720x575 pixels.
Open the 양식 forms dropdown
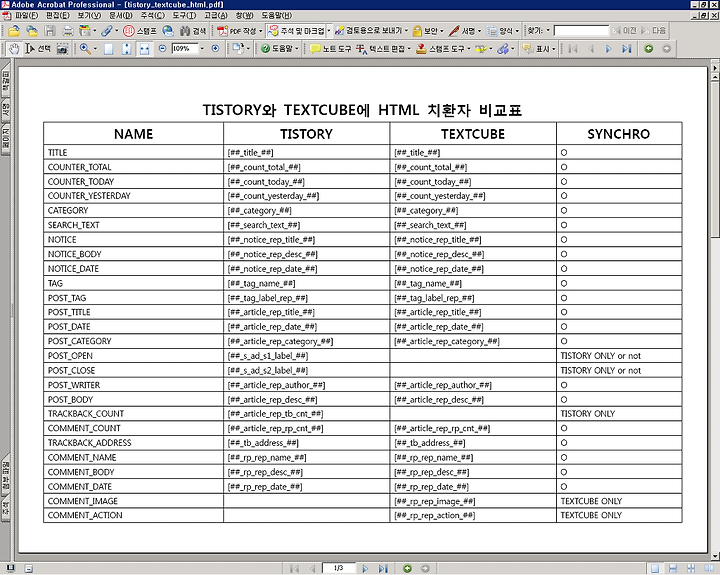coord(517,31)
